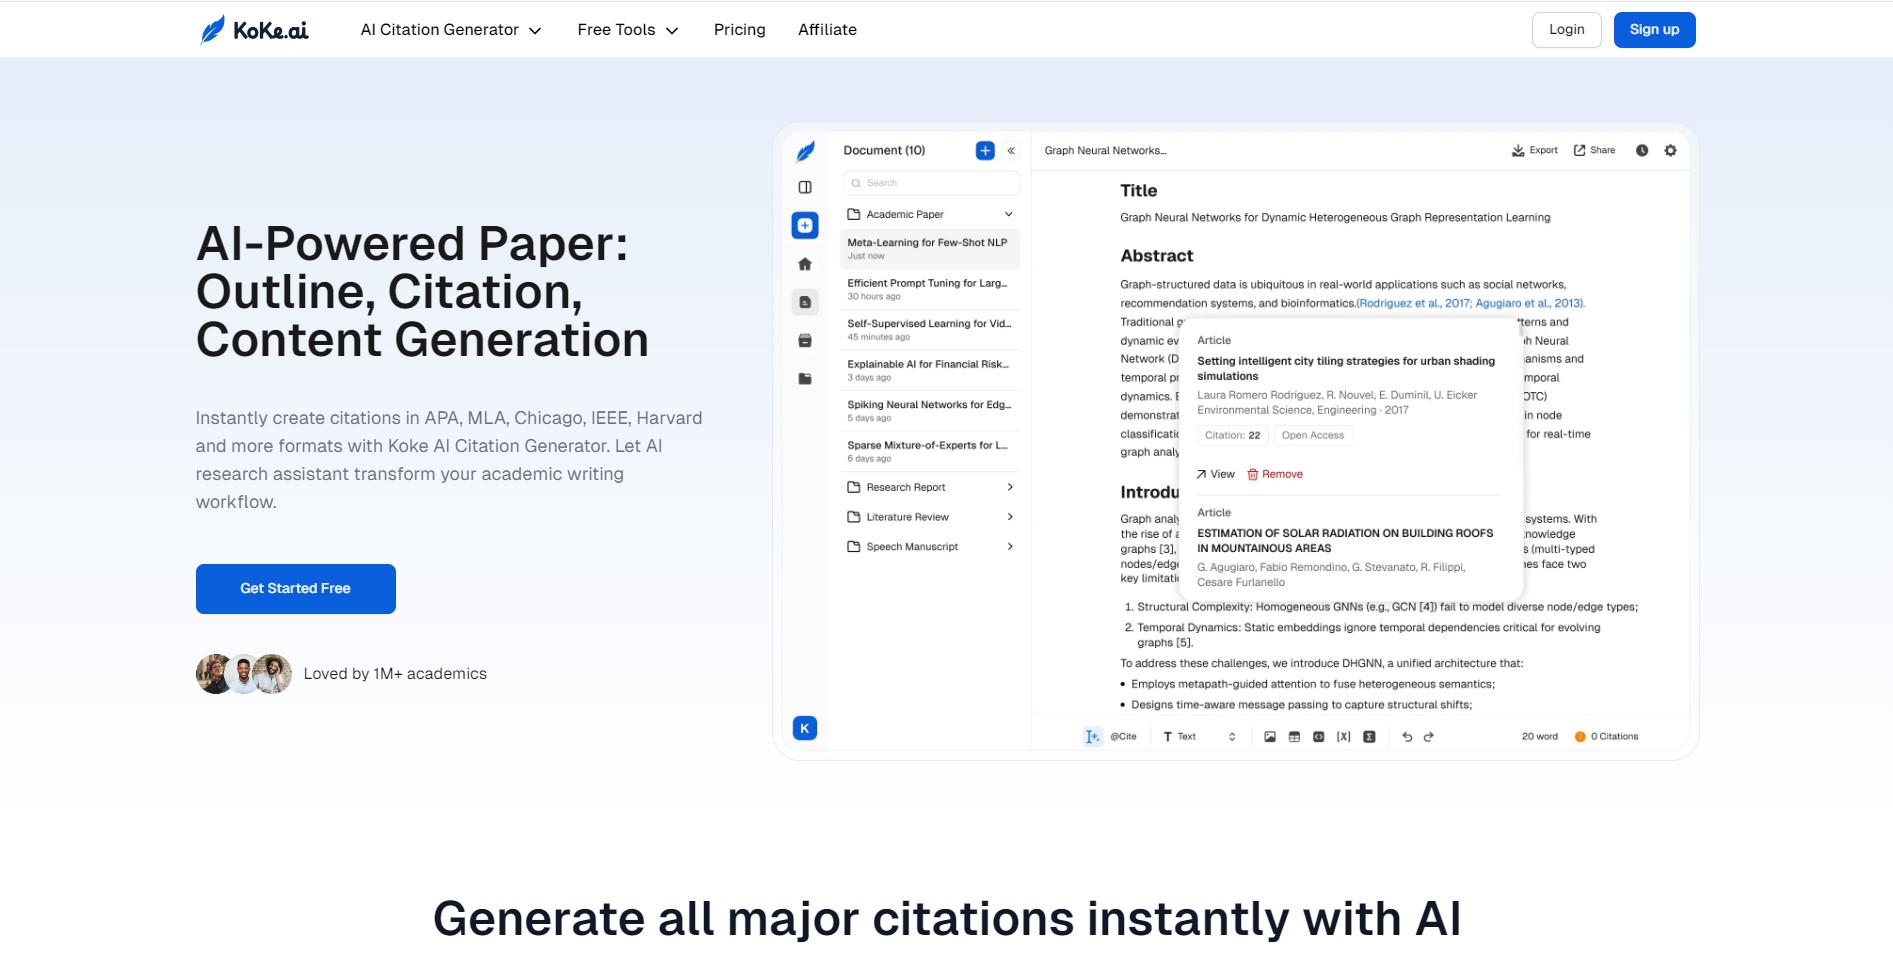Click the Sign up button
Viewport: 1893px width, 963px height.
1654,30
